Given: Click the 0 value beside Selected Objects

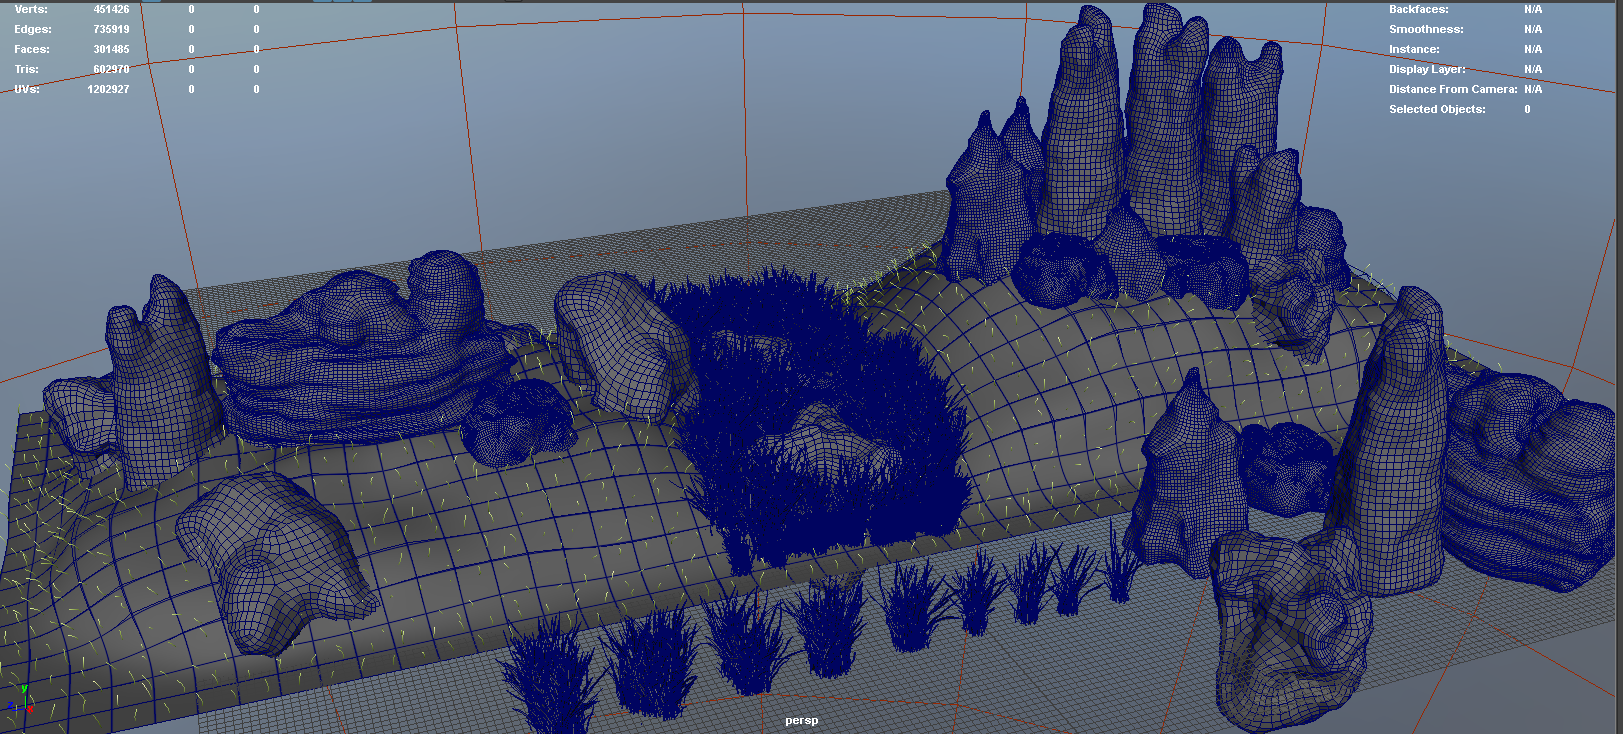Looking at the screenshot, I should tap(1527, 109).
